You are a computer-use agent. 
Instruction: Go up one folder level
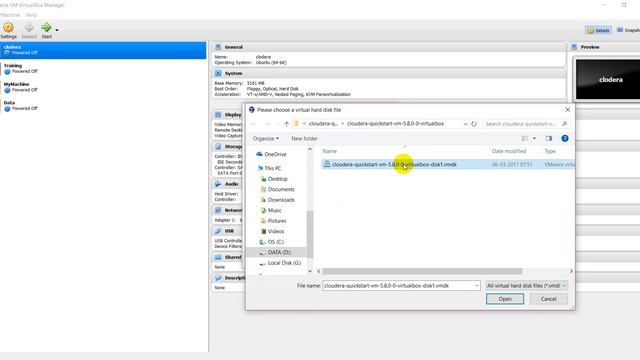coord(287,124)
